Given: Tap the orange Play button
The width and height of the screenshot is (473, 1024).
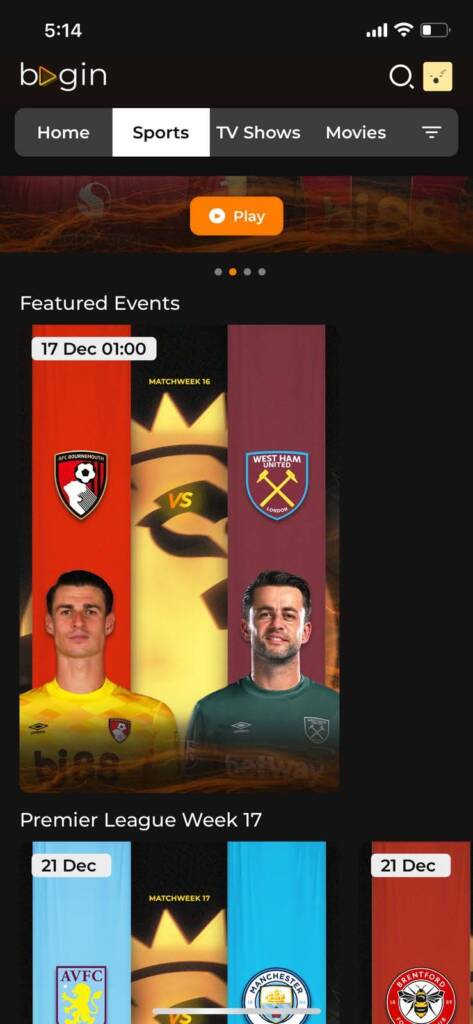Looking at the screenshot, I should point(236,216).
